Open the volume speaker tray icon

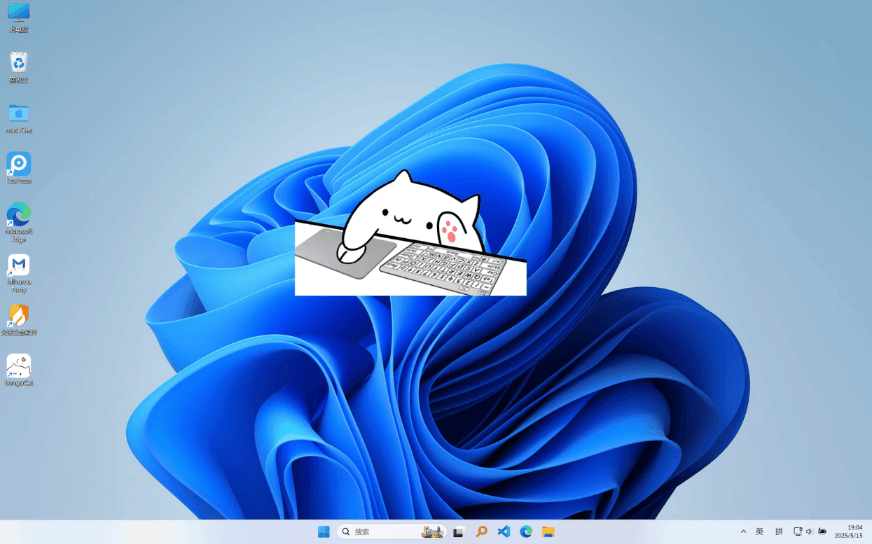tap(809, 532)
